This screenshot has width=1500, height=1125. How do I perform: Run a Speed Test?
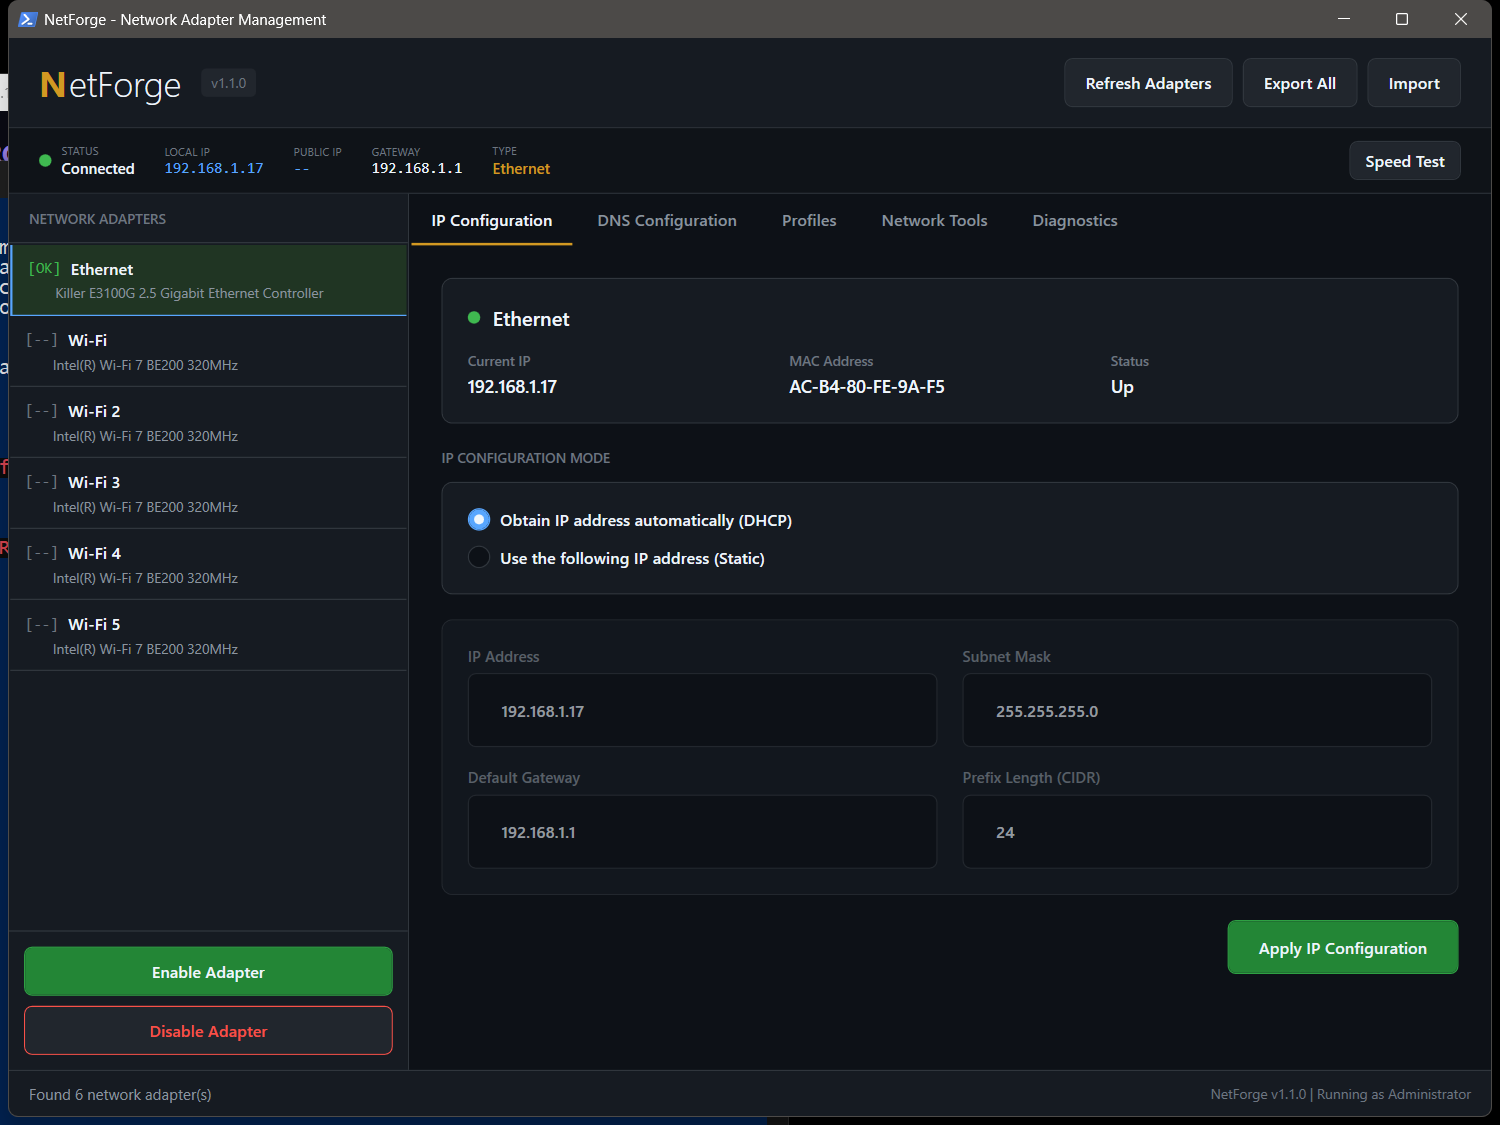pyautogui.click(x=1404, y=160)
